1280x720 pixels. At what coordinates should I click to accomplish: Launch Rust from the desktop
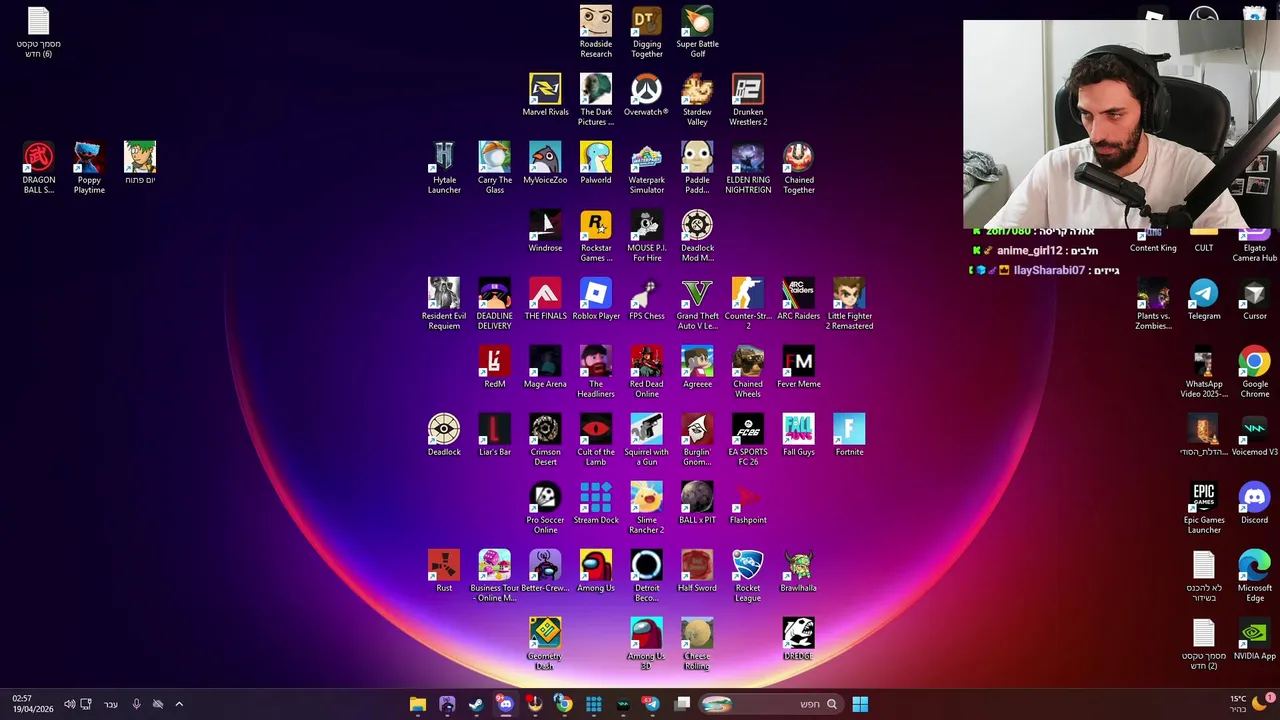coord(444,571)
